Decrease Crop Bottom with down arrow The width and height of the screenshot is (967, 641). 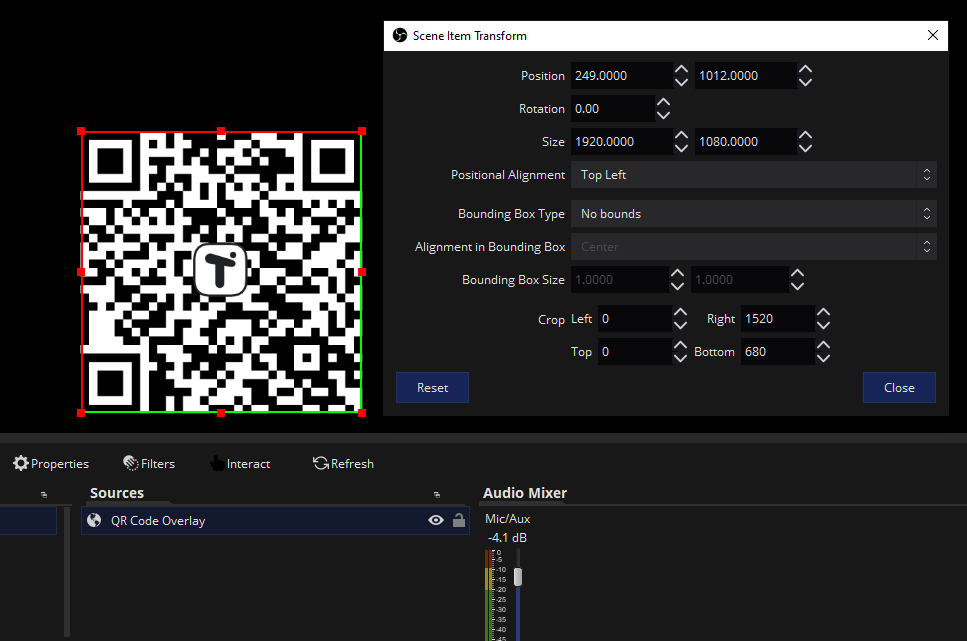(x=823, y=358)
